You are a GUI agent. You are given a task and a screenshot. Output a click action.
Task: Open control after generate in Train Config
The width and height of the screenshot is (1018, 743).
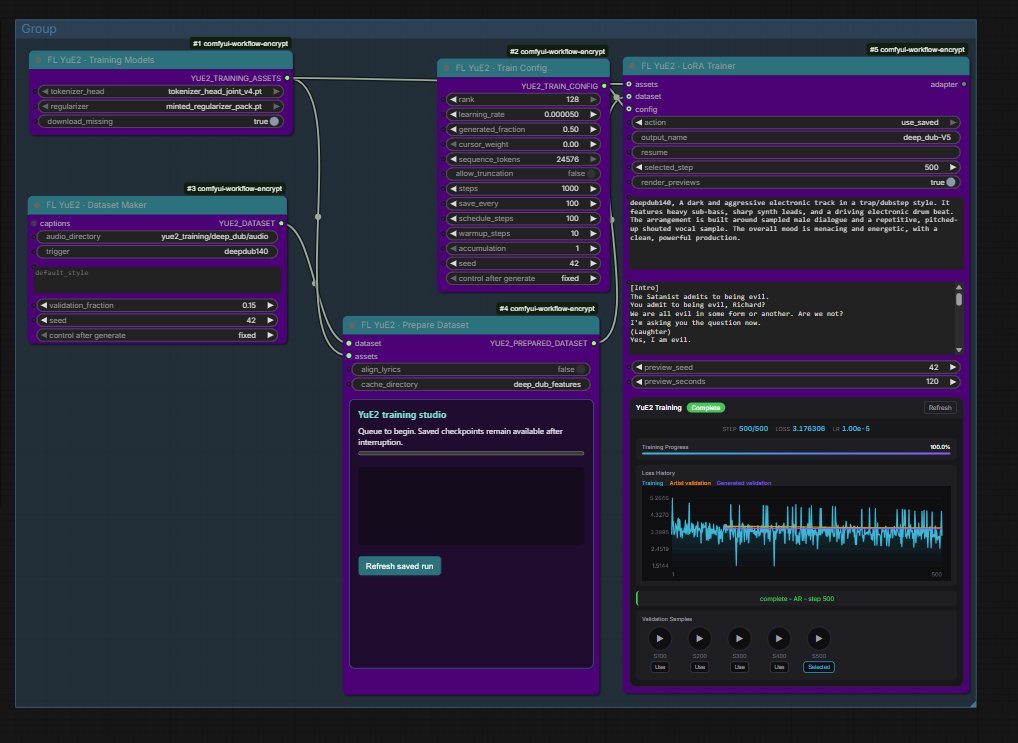click(524, 278)
